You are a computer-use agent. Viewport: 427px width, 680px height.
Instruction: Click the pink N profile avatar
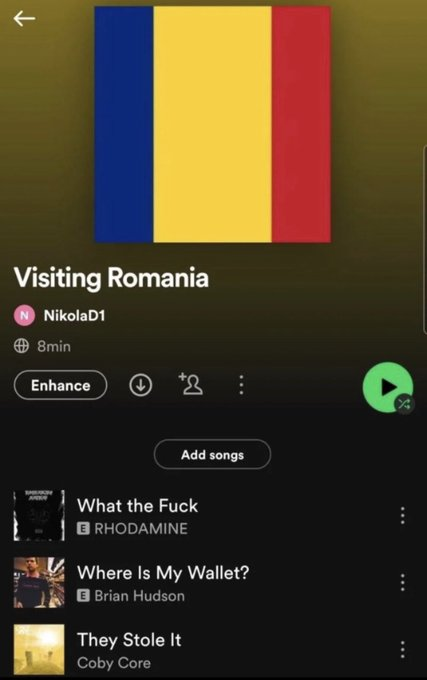pos(24,315)
